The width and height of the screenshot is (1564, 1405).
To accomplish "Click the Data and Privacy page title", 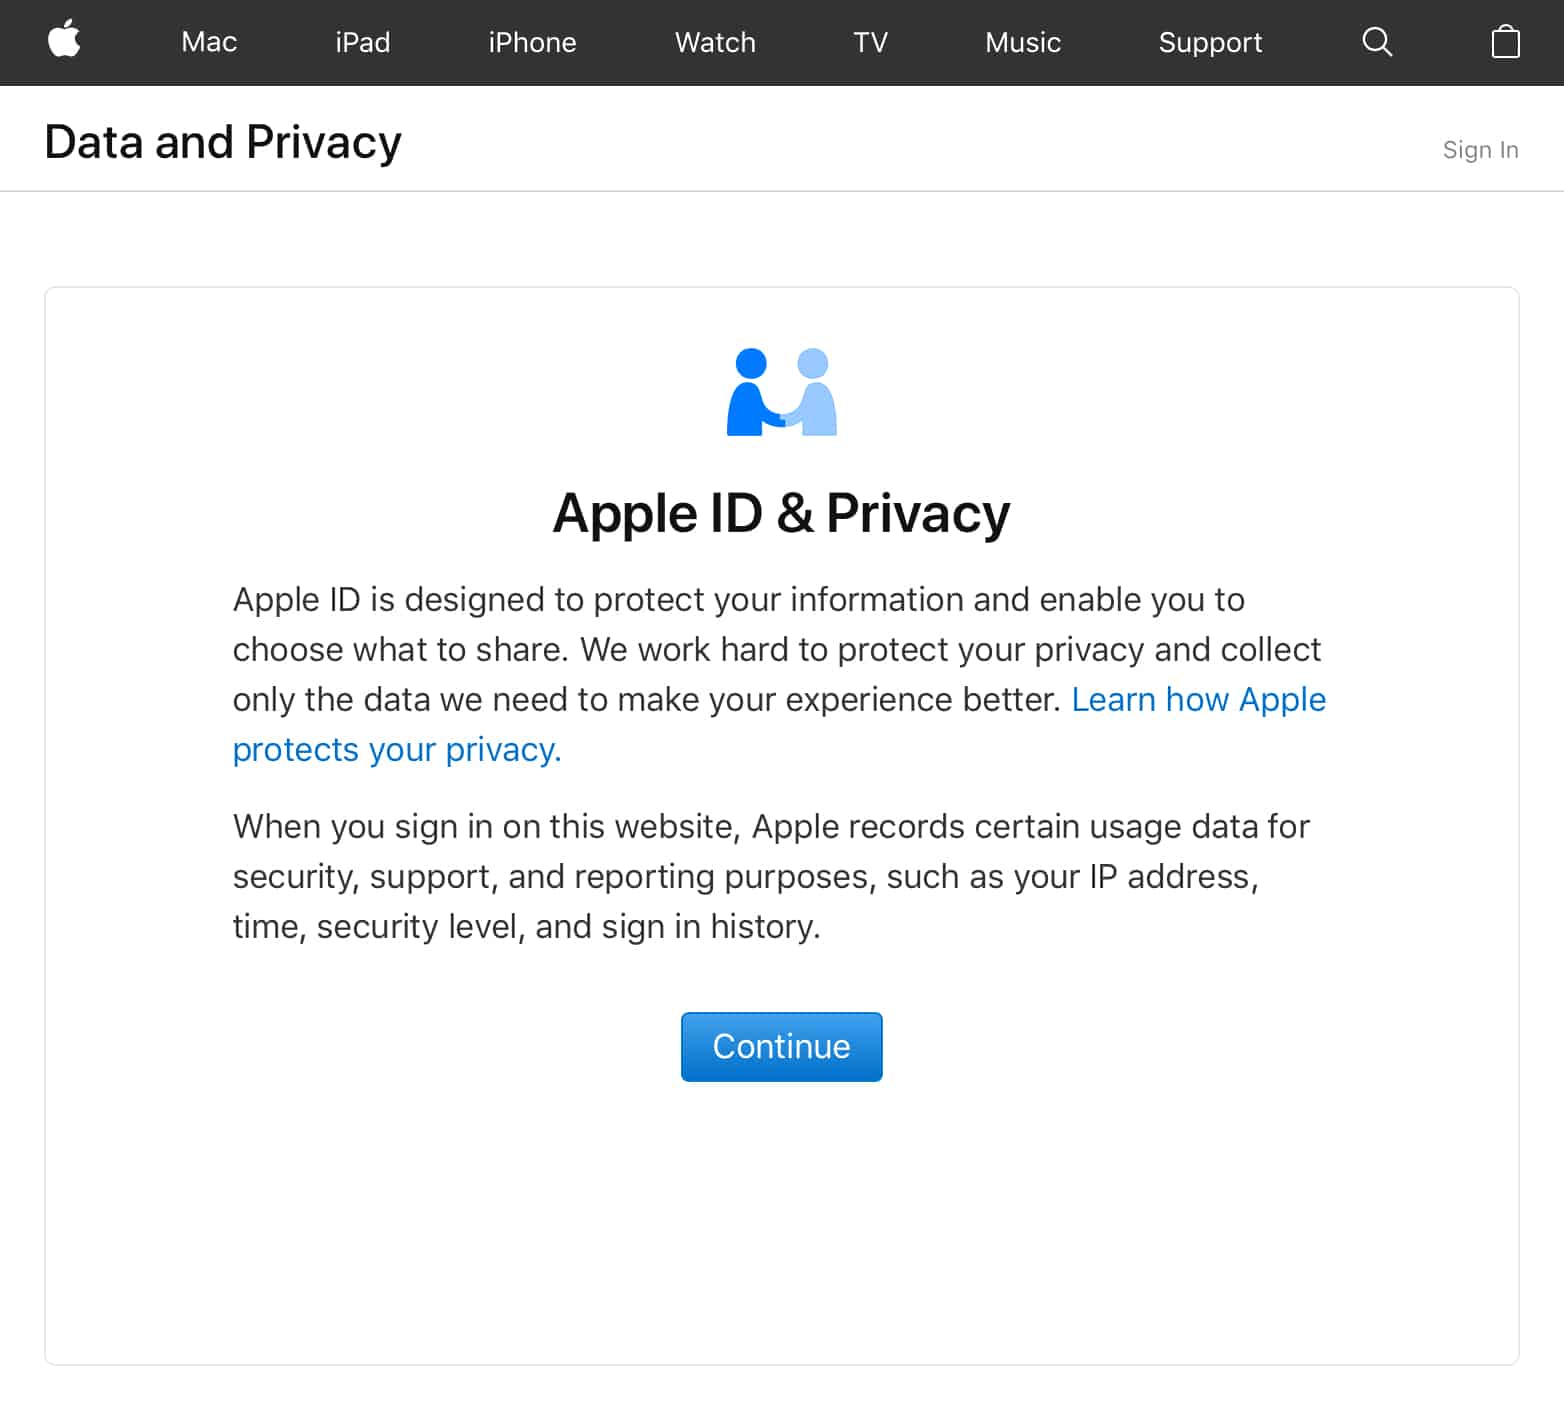I will point(223,142).
